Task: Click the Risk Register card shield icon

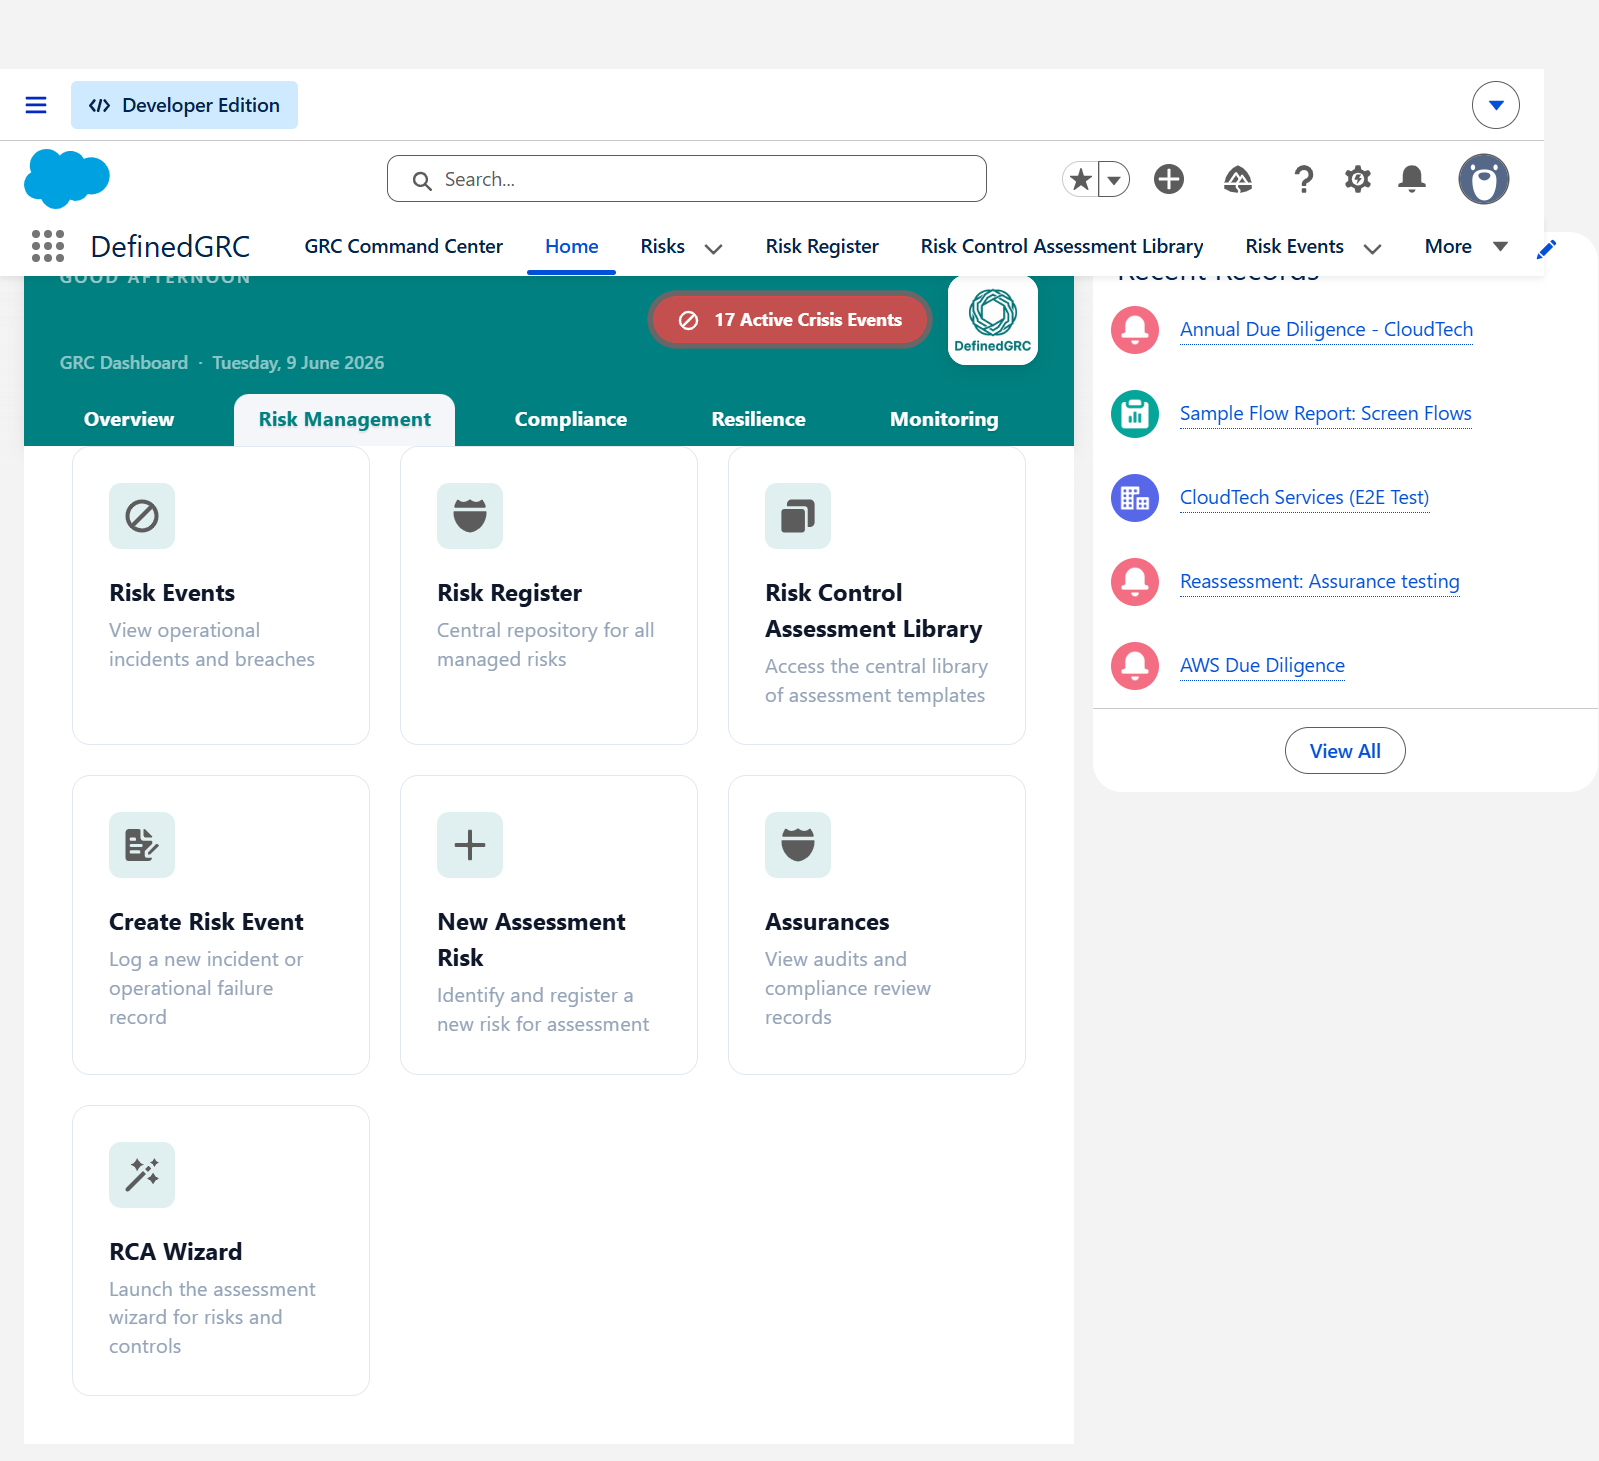Action: click(x=470, y=516)
